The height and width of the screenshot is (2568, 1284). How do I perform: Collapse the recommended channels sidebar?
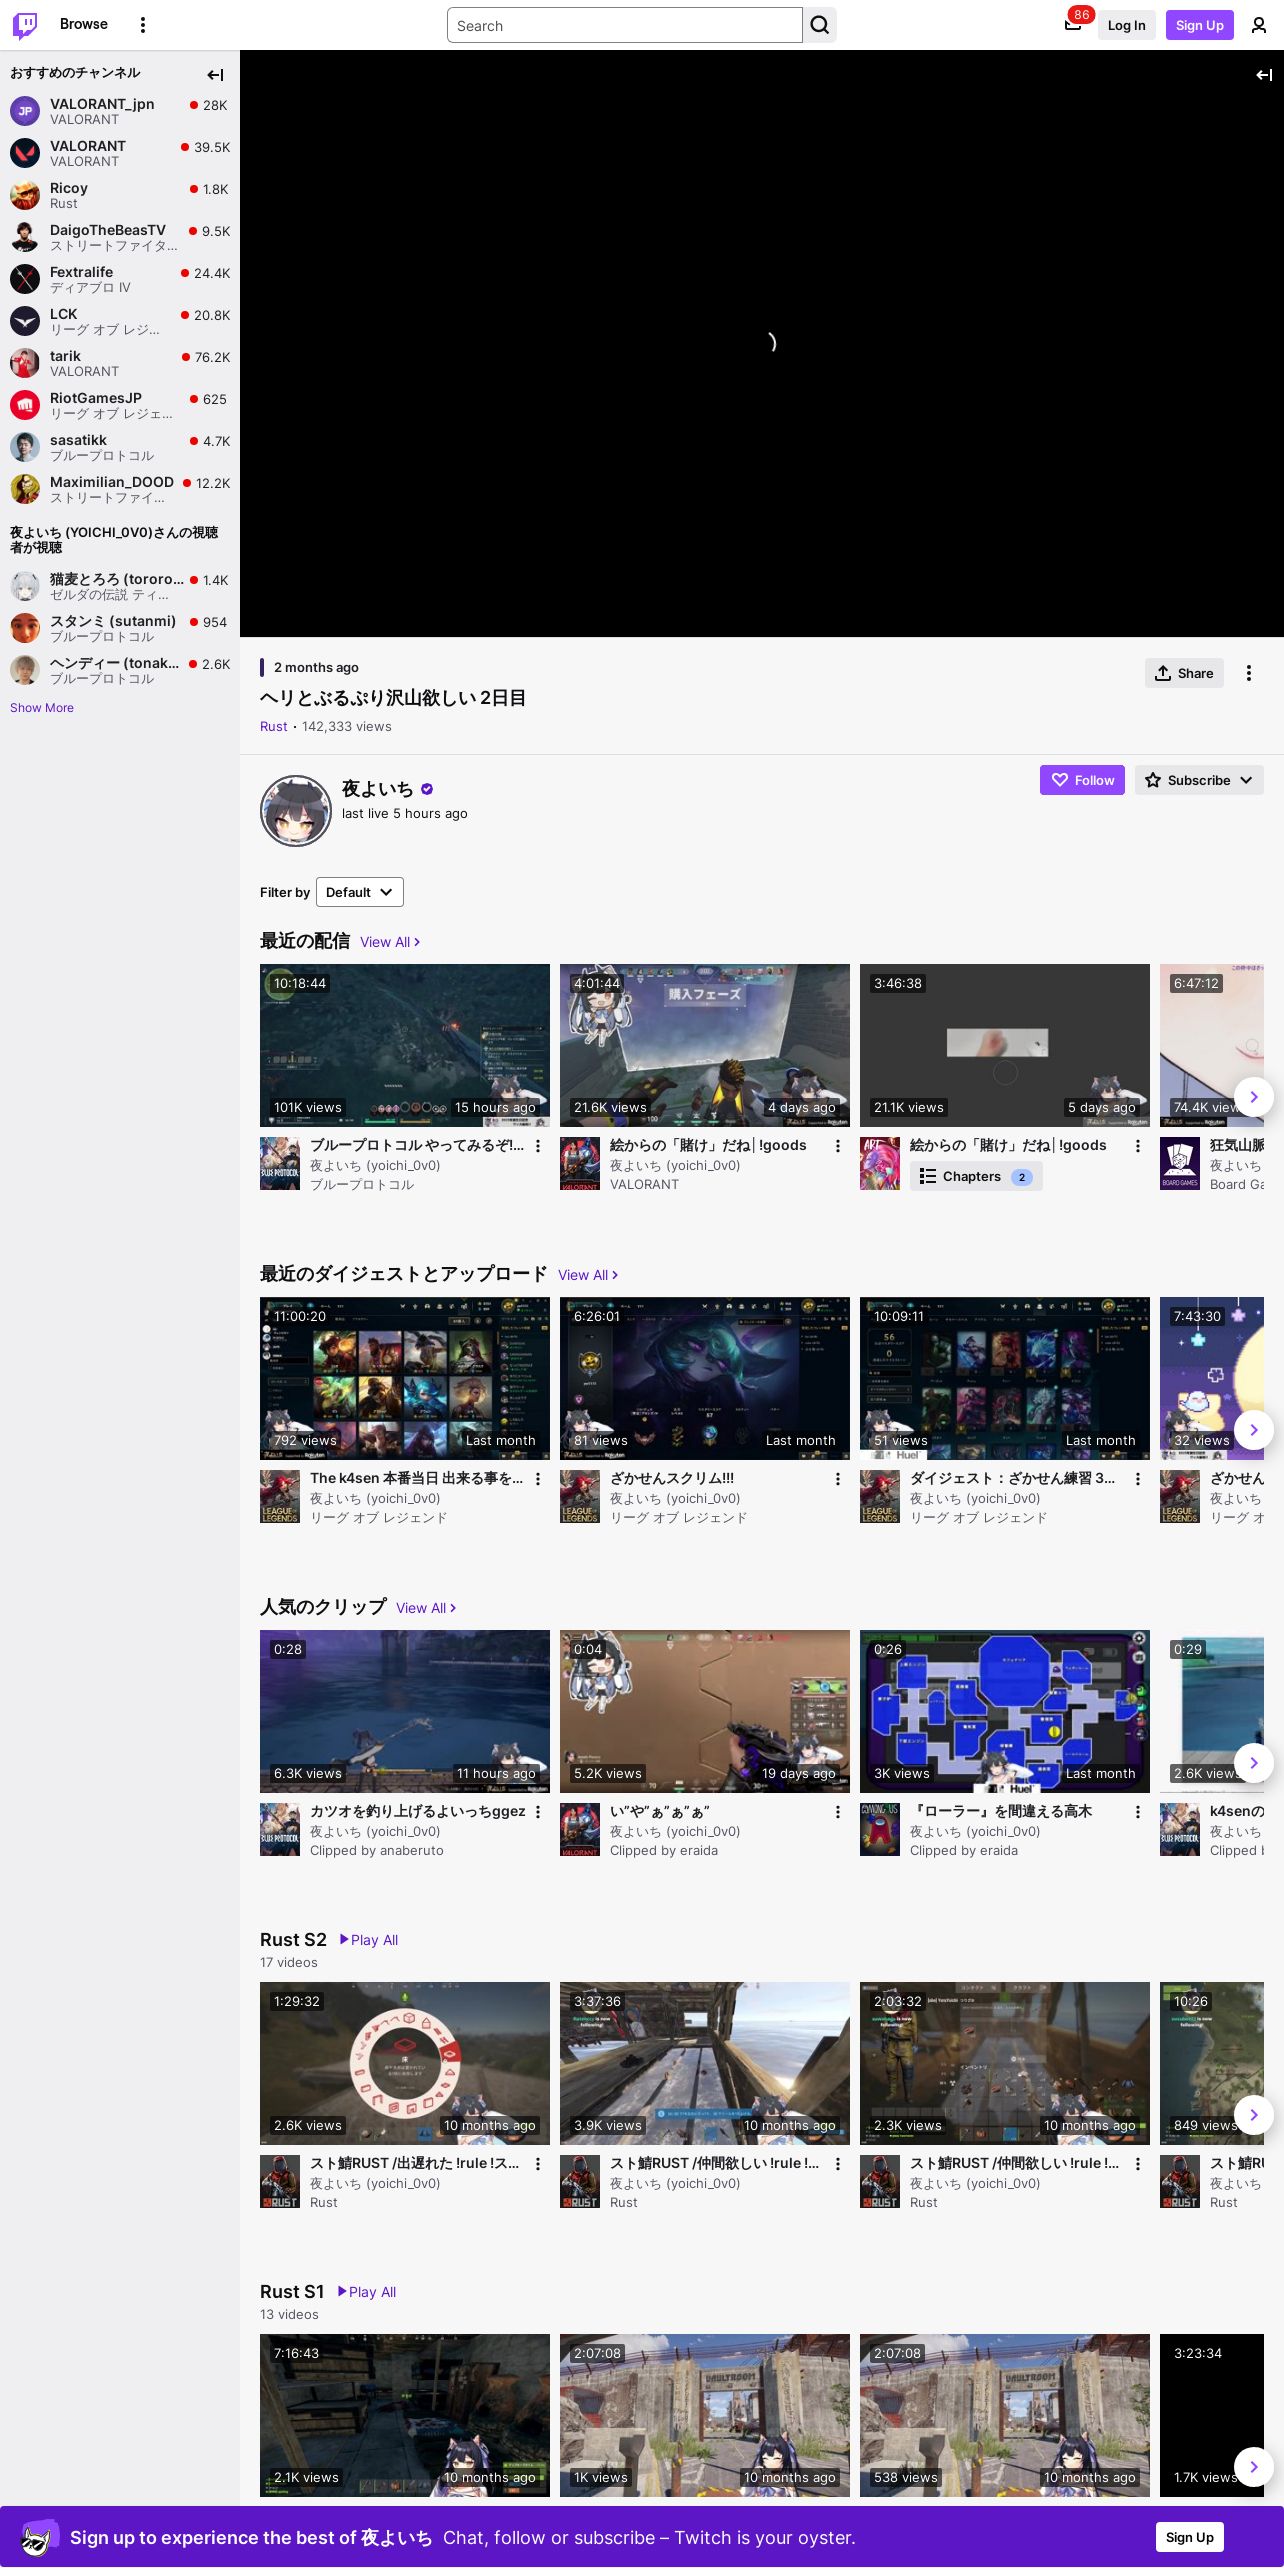pos(215,75)
